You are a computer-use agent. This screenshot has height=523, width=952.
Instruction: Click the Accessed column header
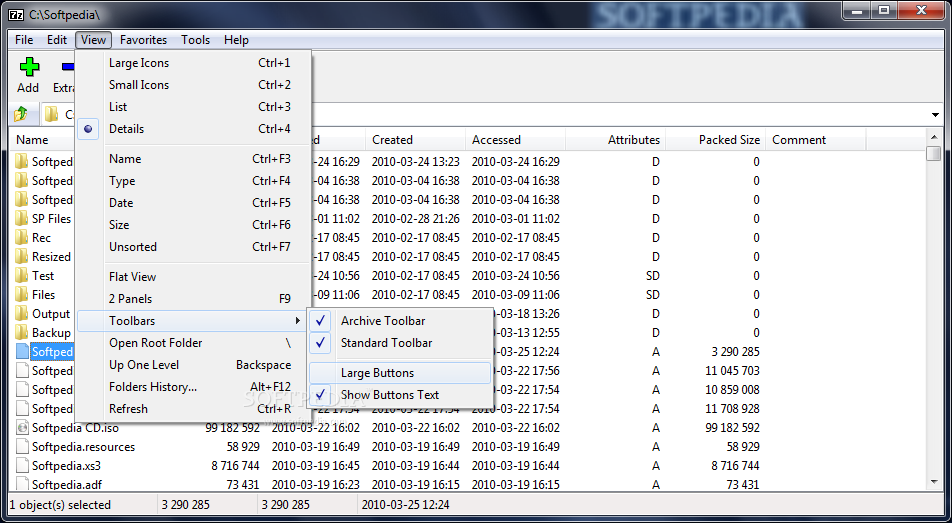[515, 140]
